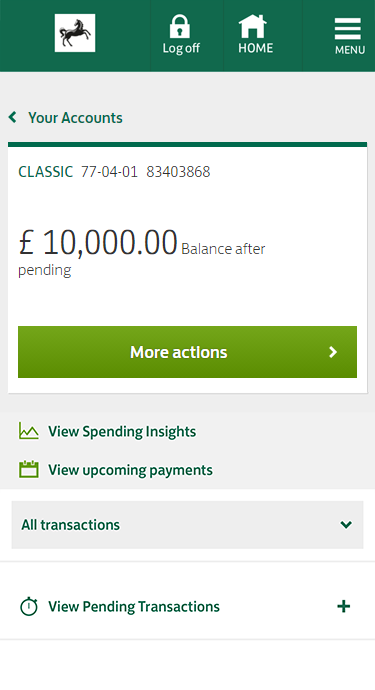Click the padlock Log off icon
The image size is (375, 690).
pos(180,26)
